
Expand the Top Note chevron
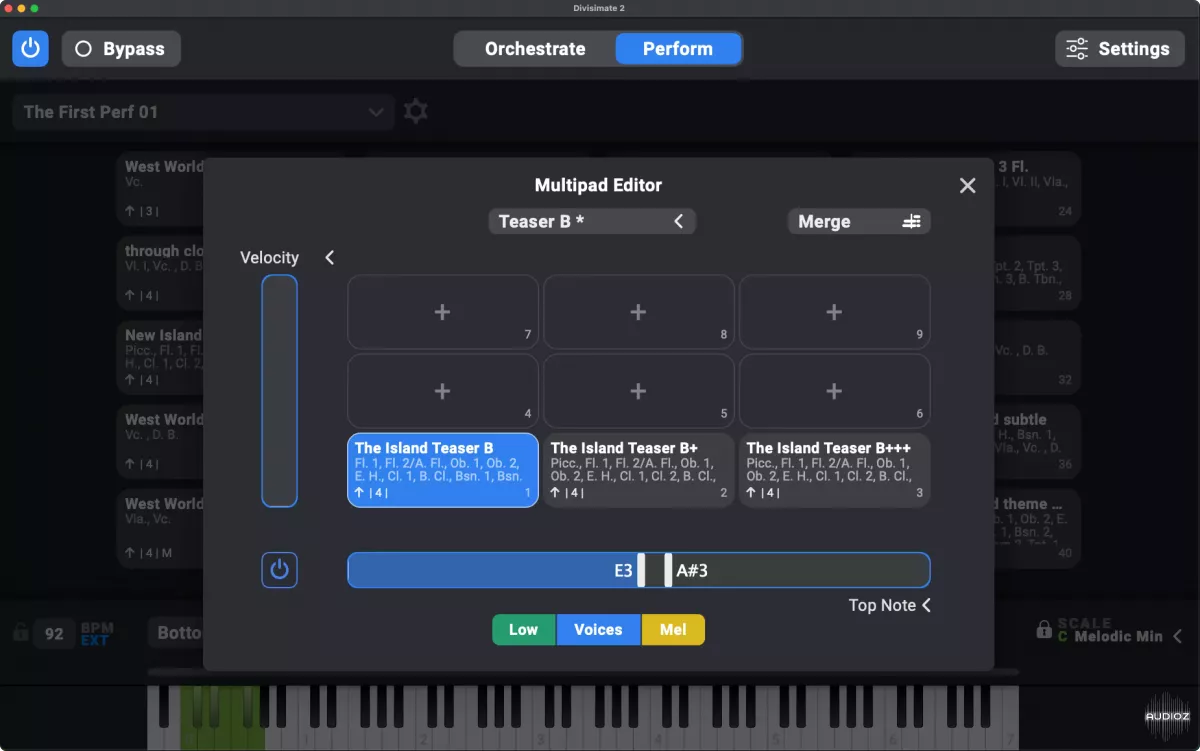(x=926, y=605)
